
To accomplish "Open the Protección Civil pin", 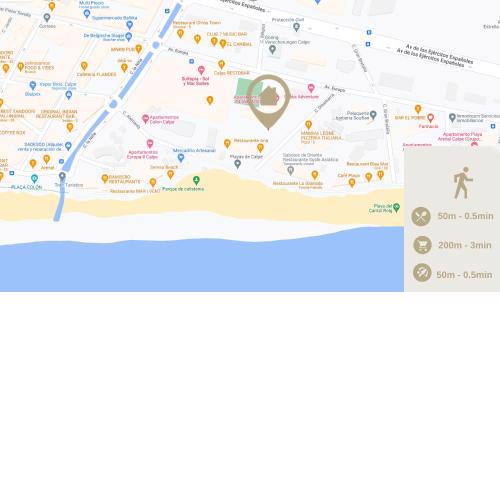I will 296,27.
